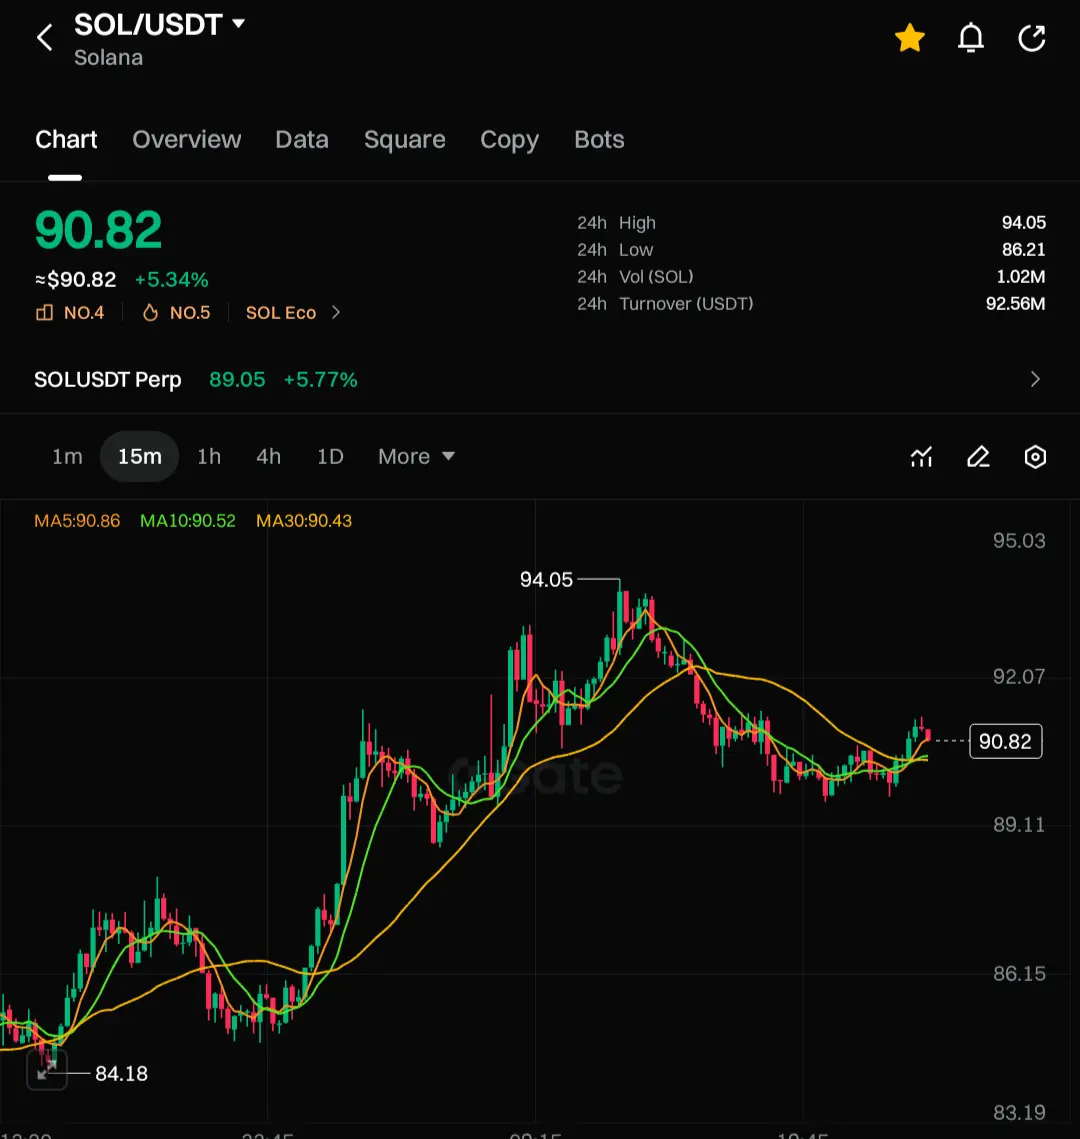Image resolution: width=1080 pixels, height=1139 pixels.
Task: Open the SOL/USDT pair selector dropdown
Action: [159, 25]
